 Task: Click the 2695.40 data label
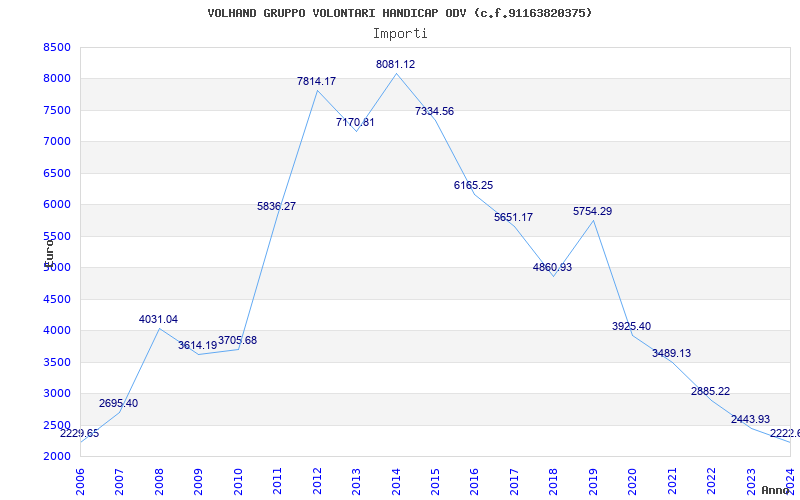[x=118, y=404]
